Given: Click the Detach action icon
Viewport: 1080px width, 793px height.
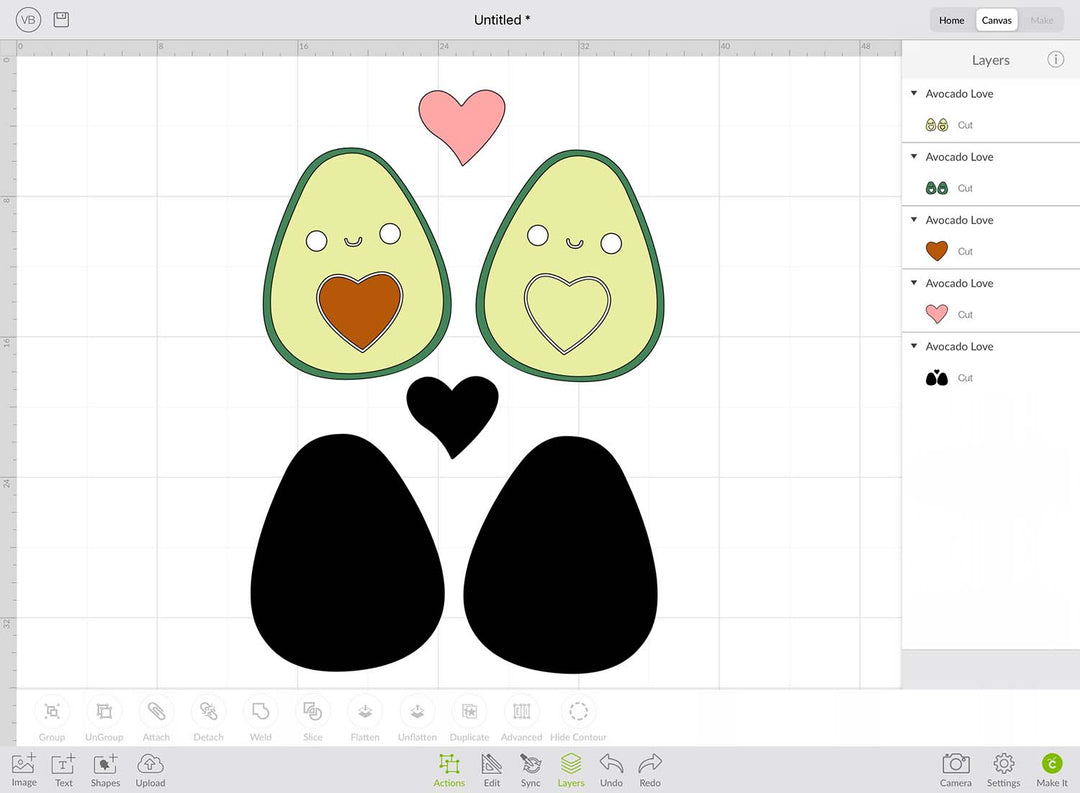Looking at the screenshot, I should tap(208, 711).
